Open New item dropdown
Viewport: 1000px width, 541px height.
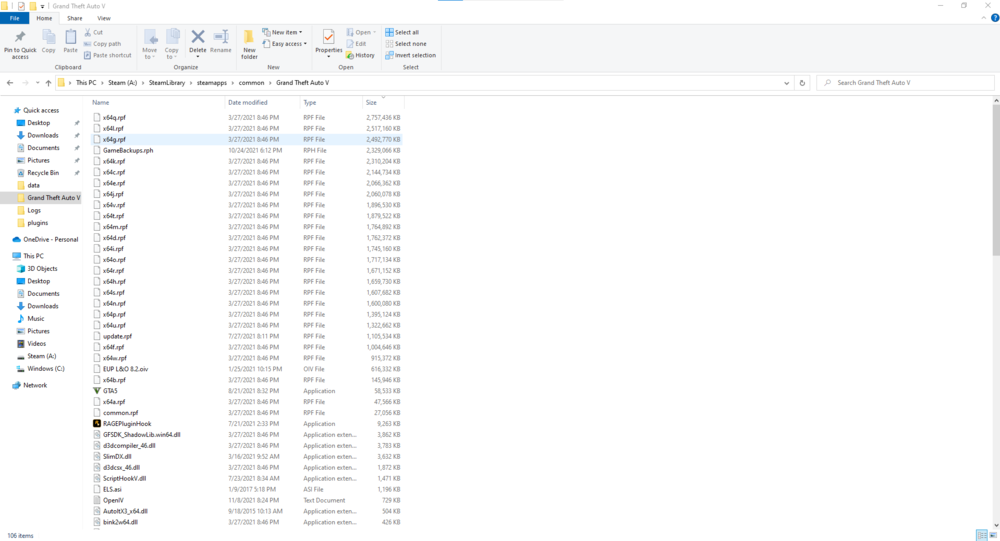283,32
